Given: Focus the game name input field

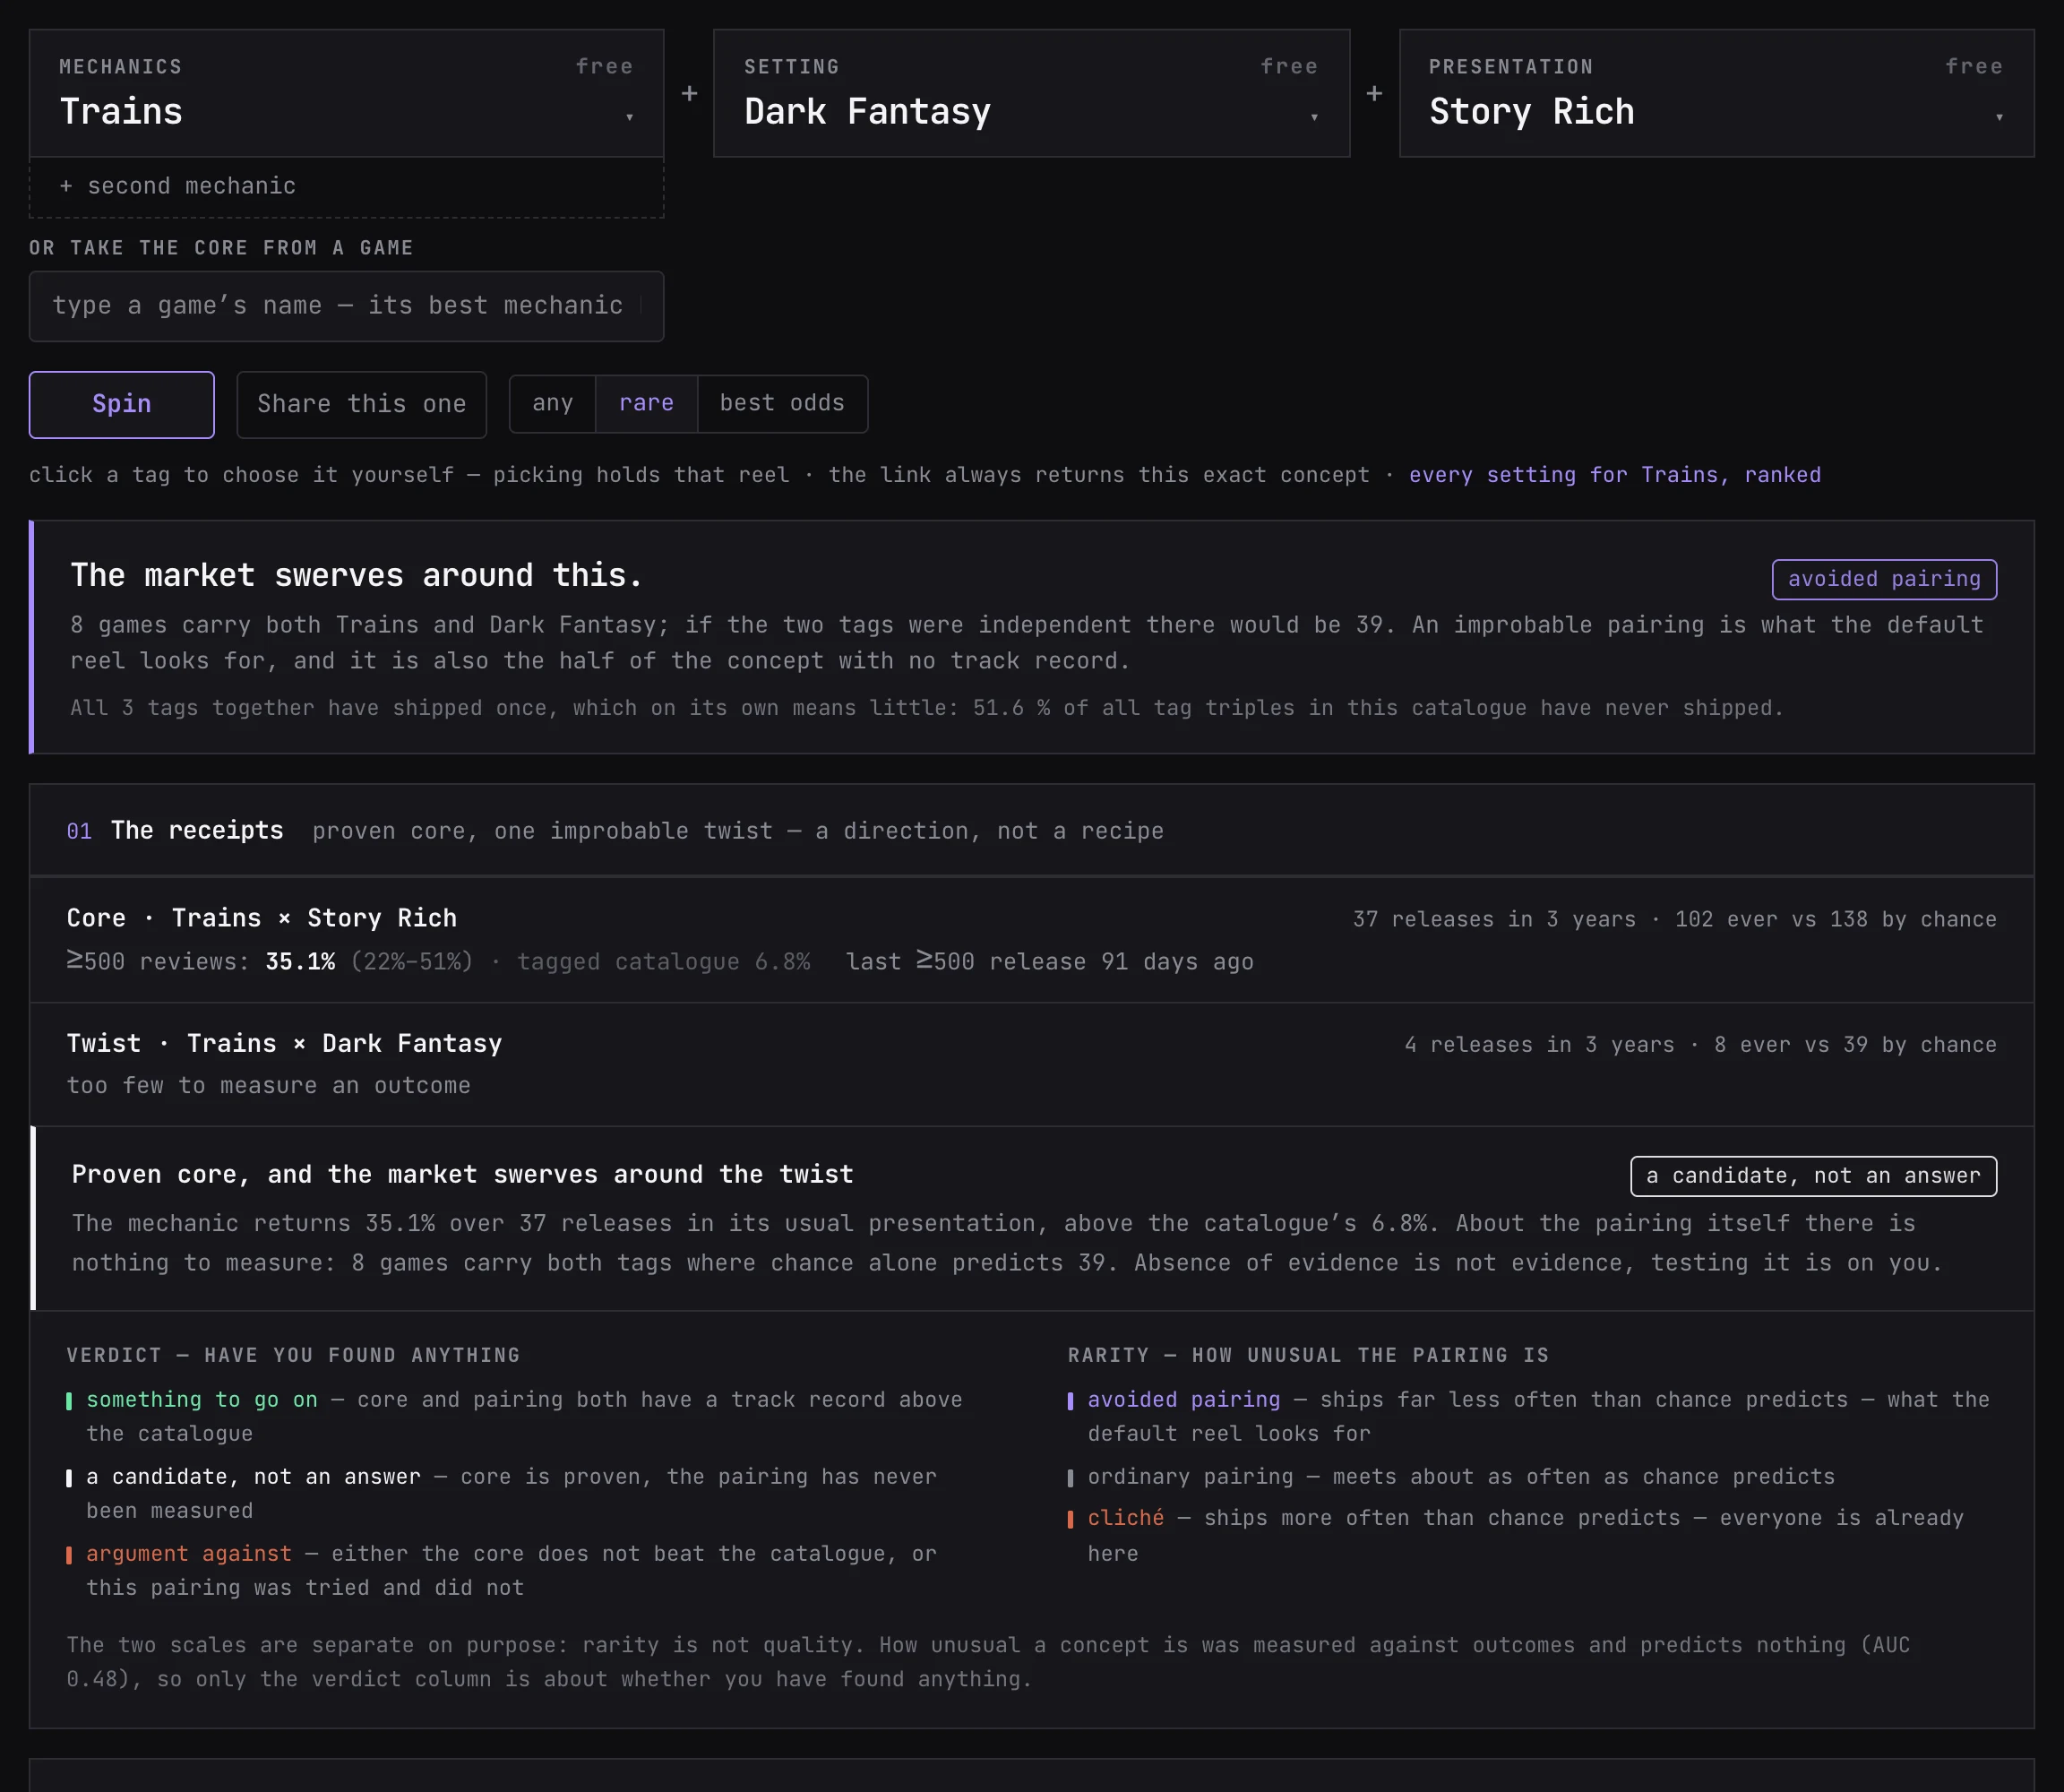Looking at the screenshot, I should click(x=346, y=306).
